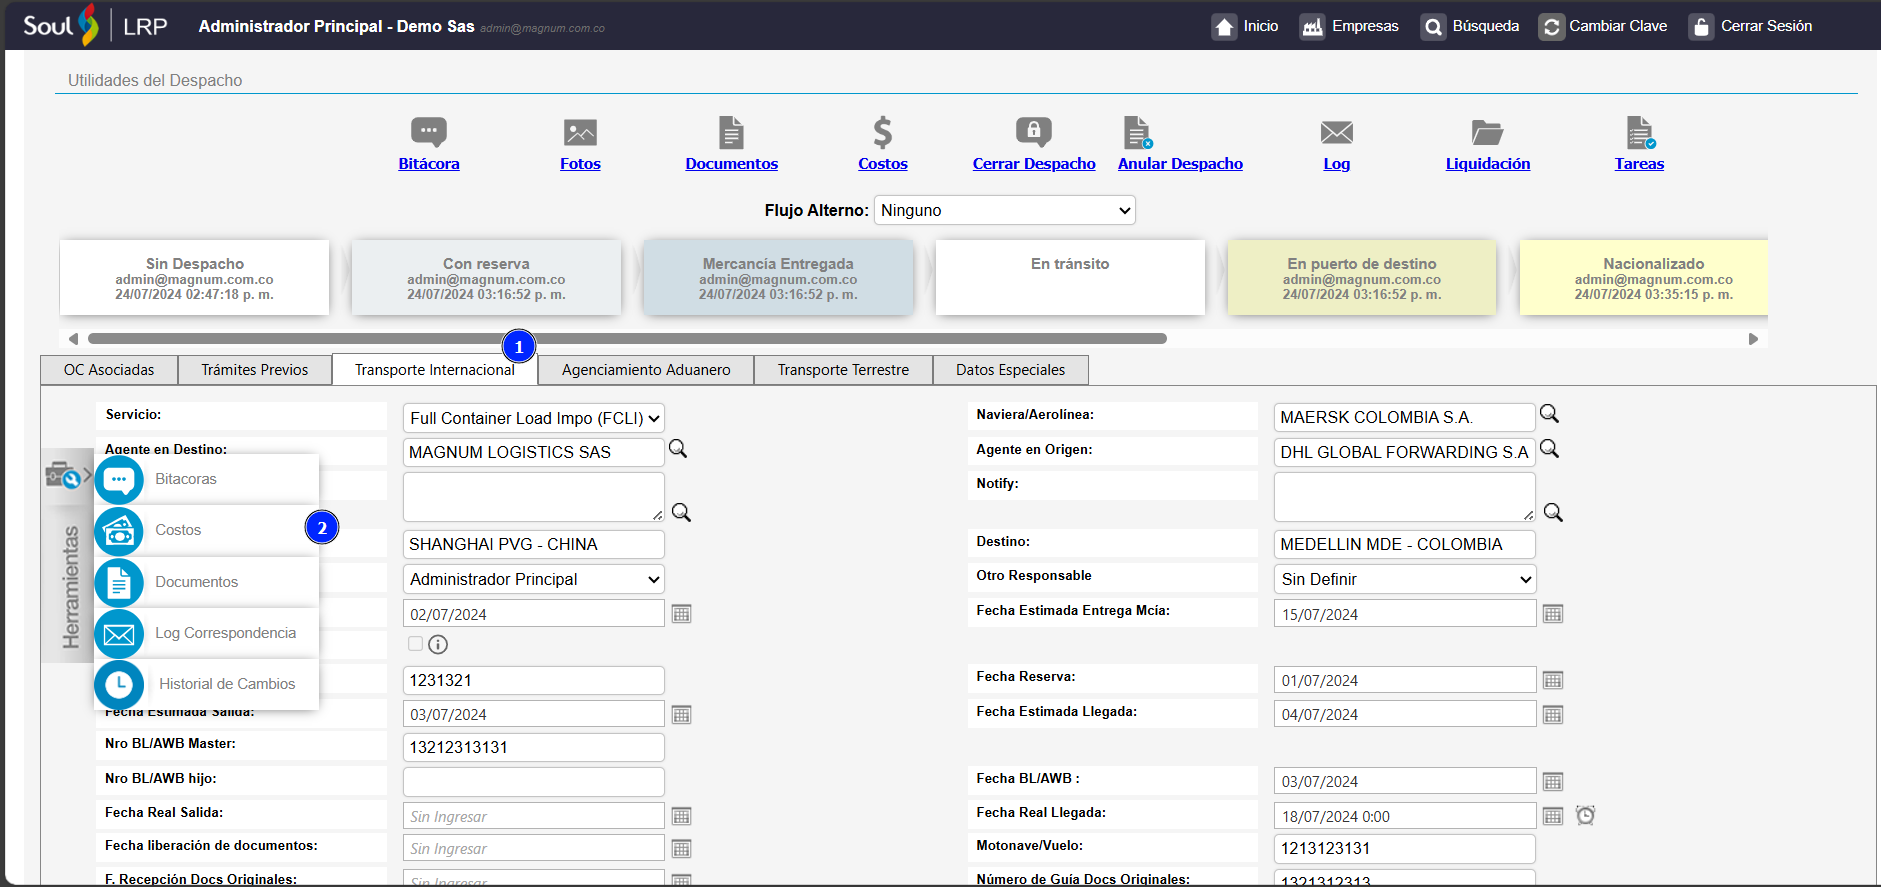Open the Costos dollar sign icon
Screen dimensions: 1881x887
(x=882, y=132)
